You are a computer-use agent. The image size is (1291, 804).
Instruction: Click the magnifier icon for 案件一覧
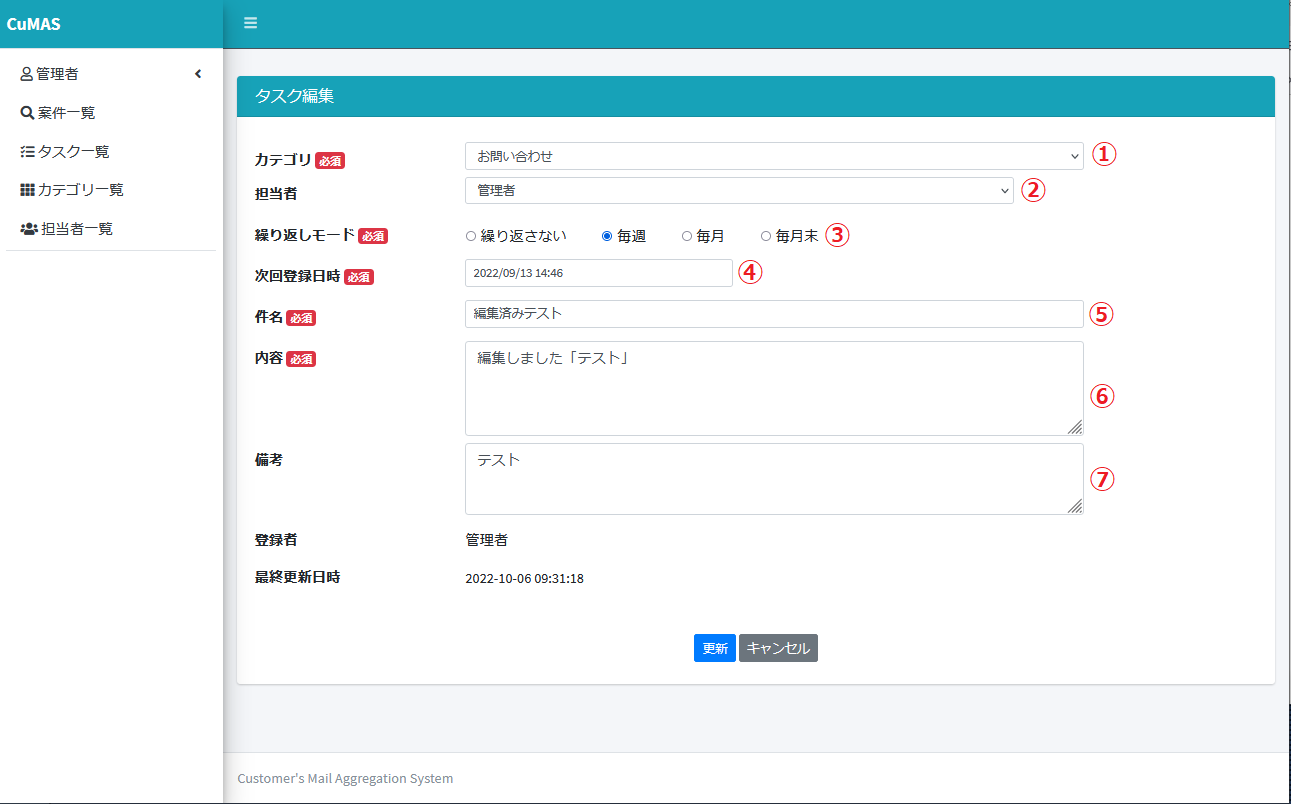click(x=27, y=113)
